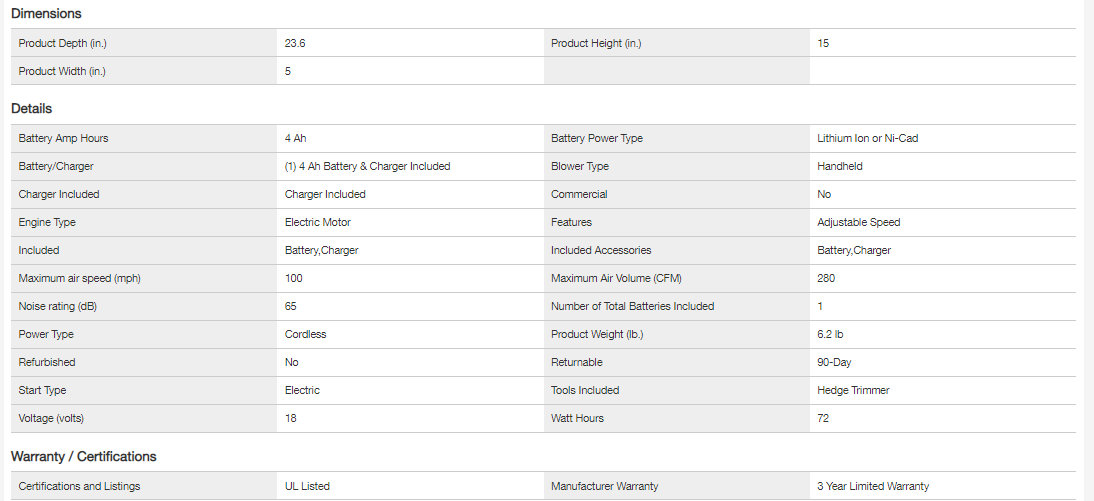Click the Cordless power type value

(x=305, y=334)
